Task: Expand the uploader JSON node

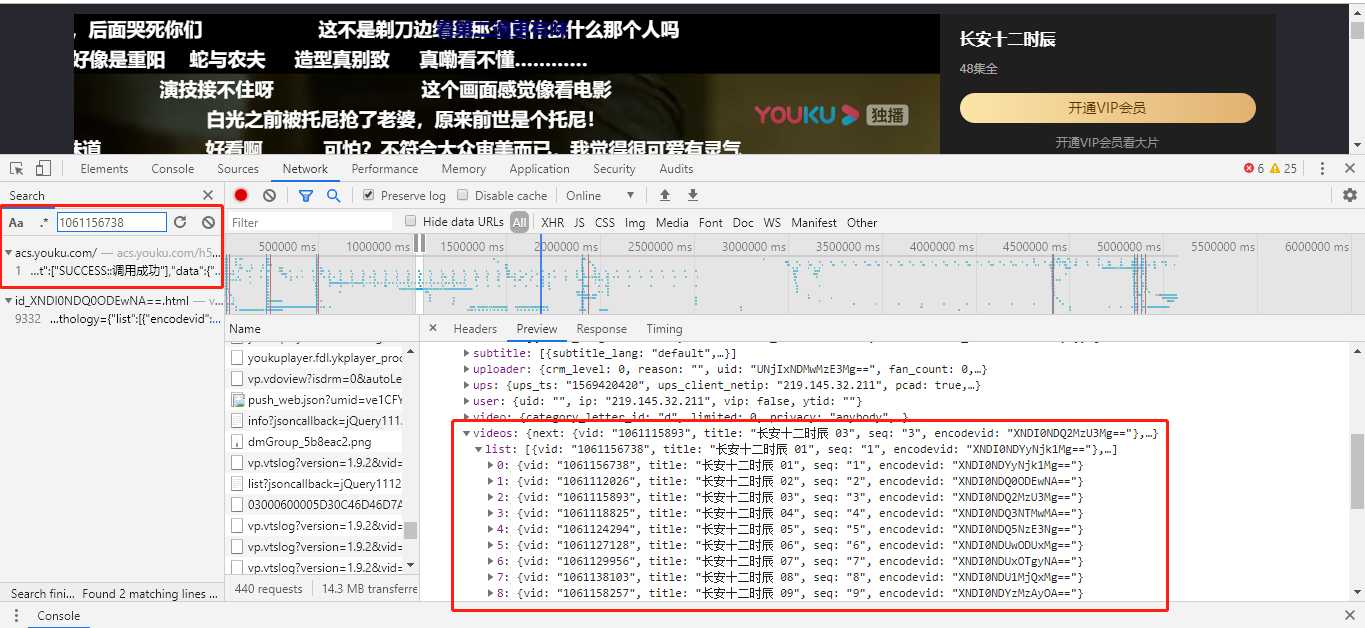Action: click(x=467, y=369)
